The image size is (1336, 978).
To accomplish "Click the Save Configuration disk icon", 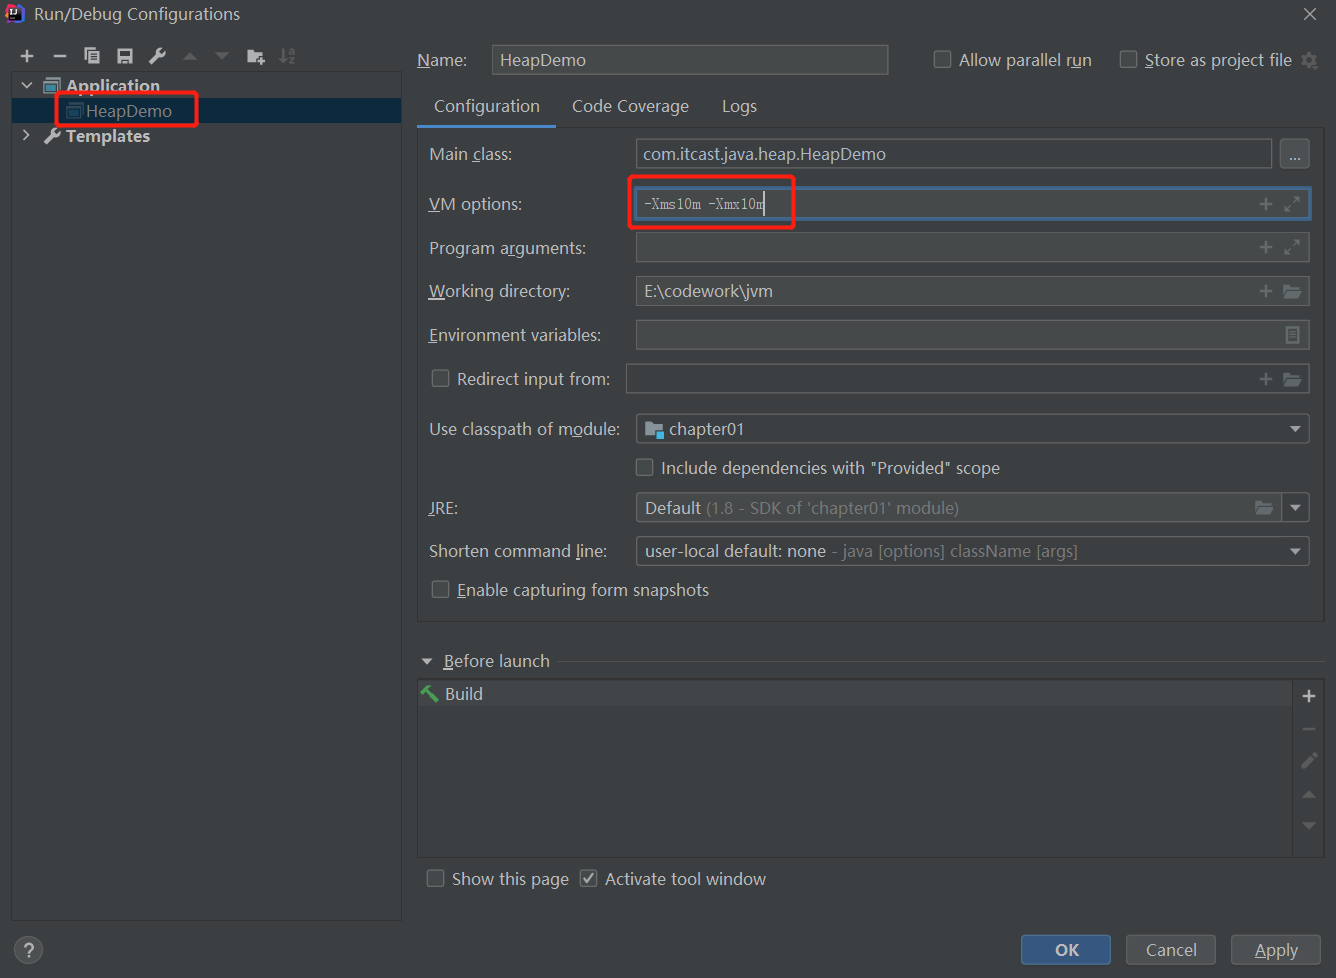I will 125,56.
